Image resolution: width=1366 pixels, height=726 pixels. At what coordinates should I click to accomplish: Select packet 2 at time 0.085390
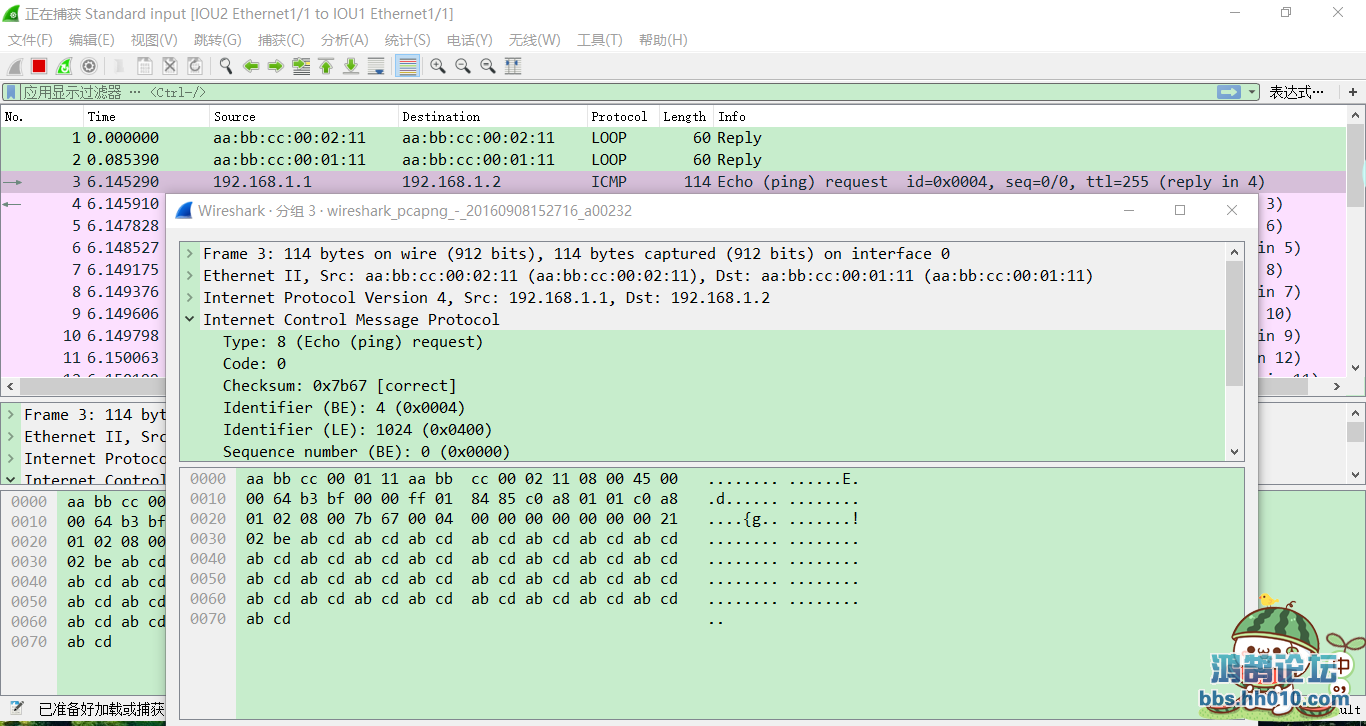674,160
